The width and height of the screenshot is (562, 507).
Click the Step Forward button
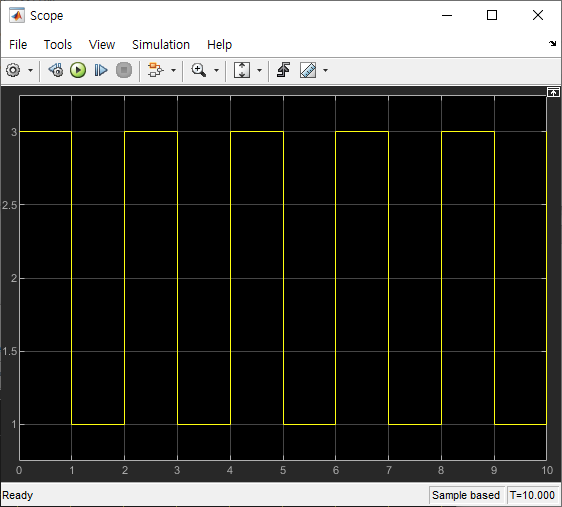point(101,70)
